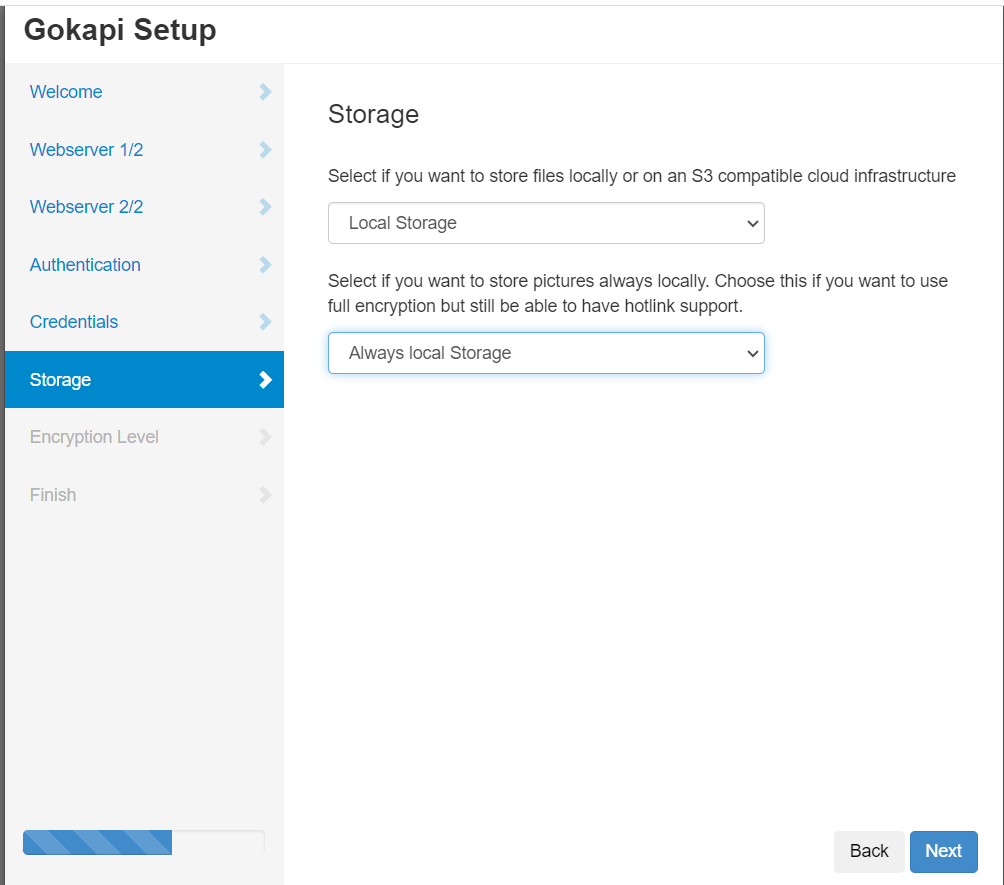Viewport: 1004px width, 885px height.
Task: Open the Local Storage dropdown
Action: pos(546,223)
